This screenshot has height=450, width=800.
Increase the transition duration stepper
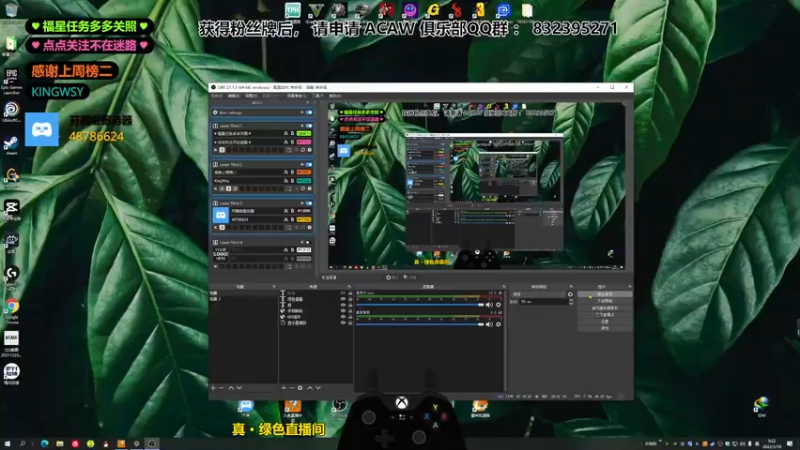[571, 301]
